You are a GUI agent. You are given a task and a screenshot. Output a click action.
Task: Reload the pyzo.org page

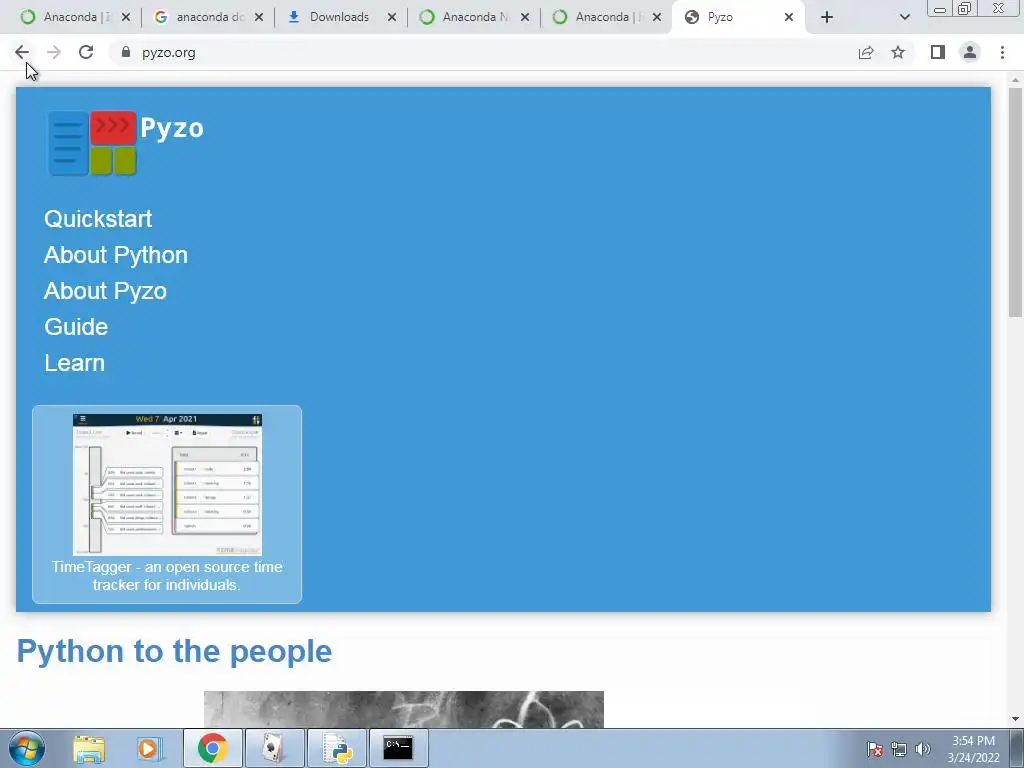pyautogui.click(x=86, y=52)
